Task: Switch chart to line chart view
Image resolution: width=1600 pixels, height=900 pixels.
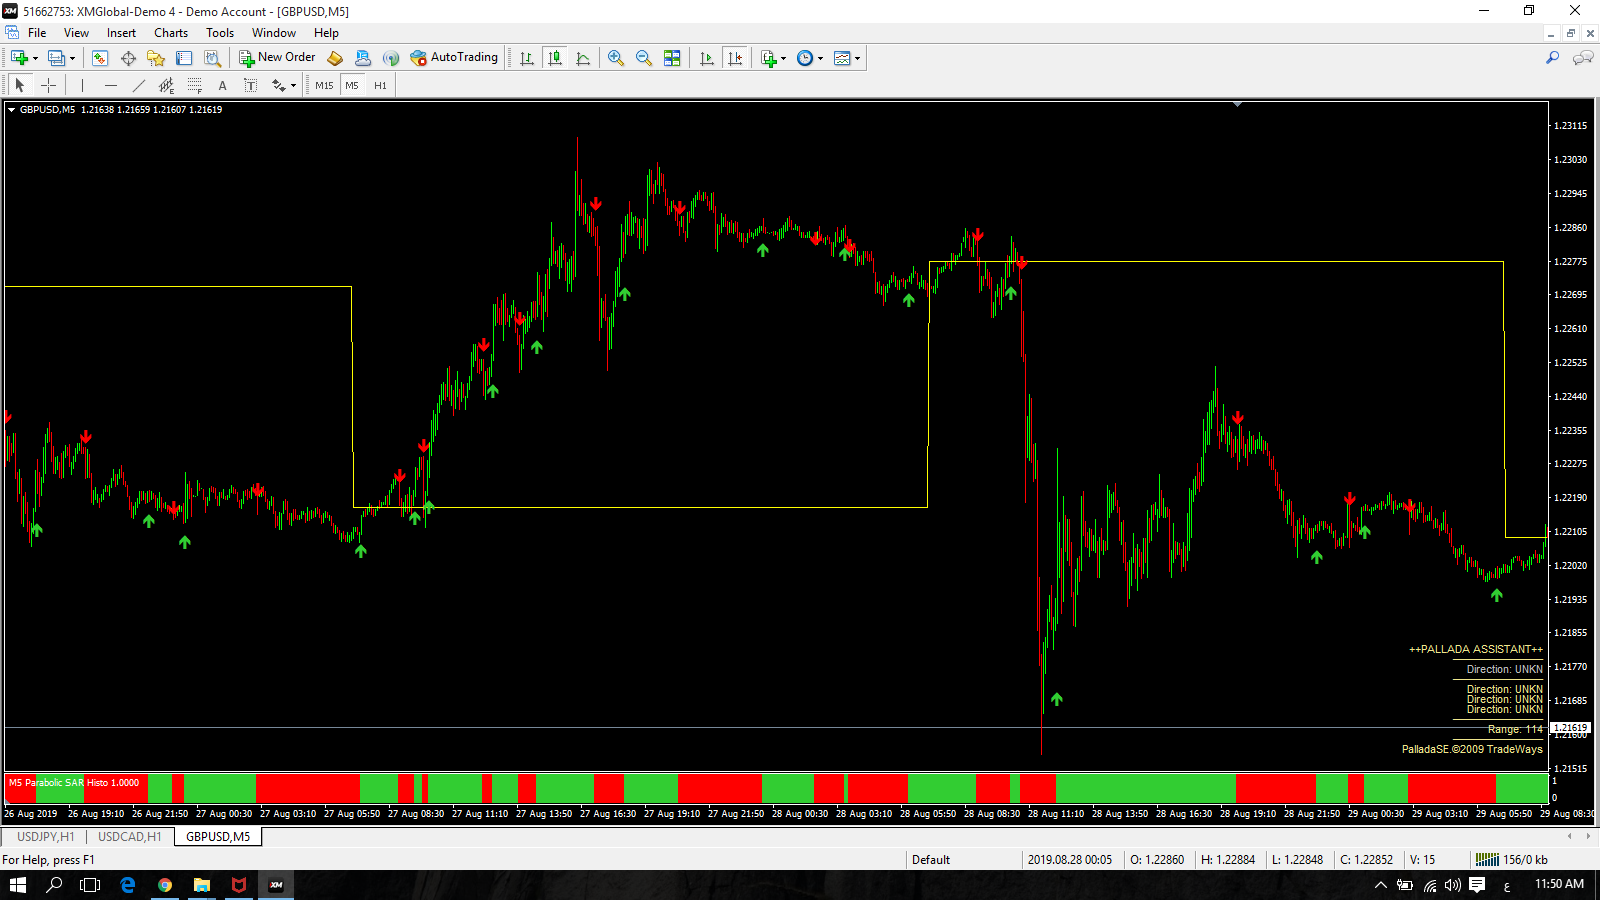Action: (x=583, y=58)
